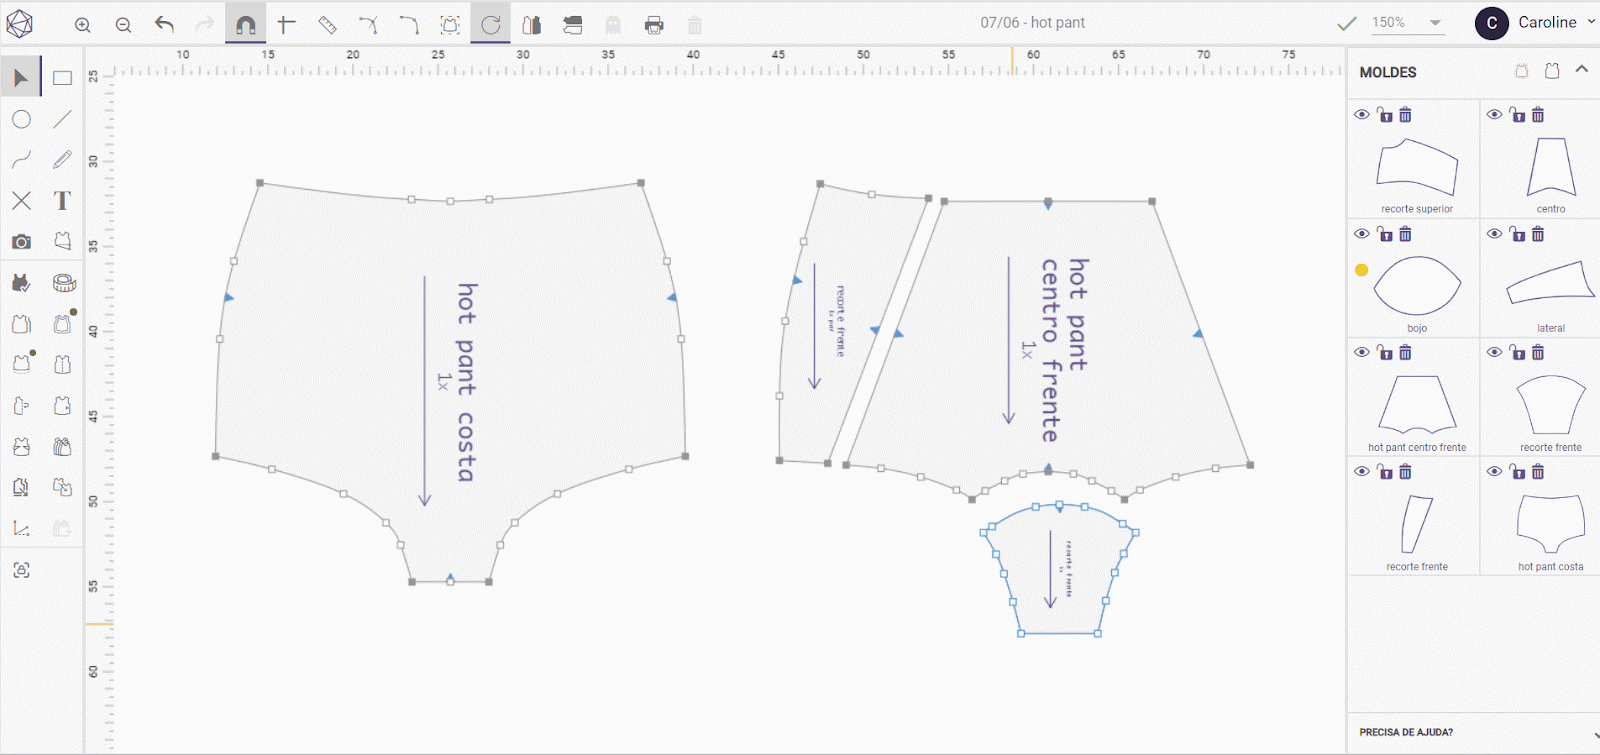Open the measuring tape tool
The height and width of the screenshot is (755, 1600).
point(64,283)
